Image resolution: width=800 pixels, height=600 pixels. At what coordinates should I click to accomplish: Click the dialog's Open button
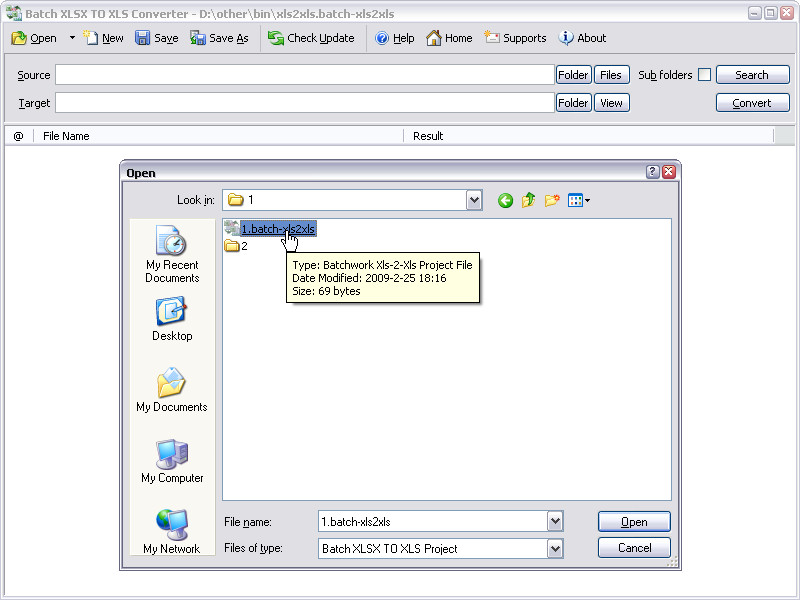click(x=634, y=522)
